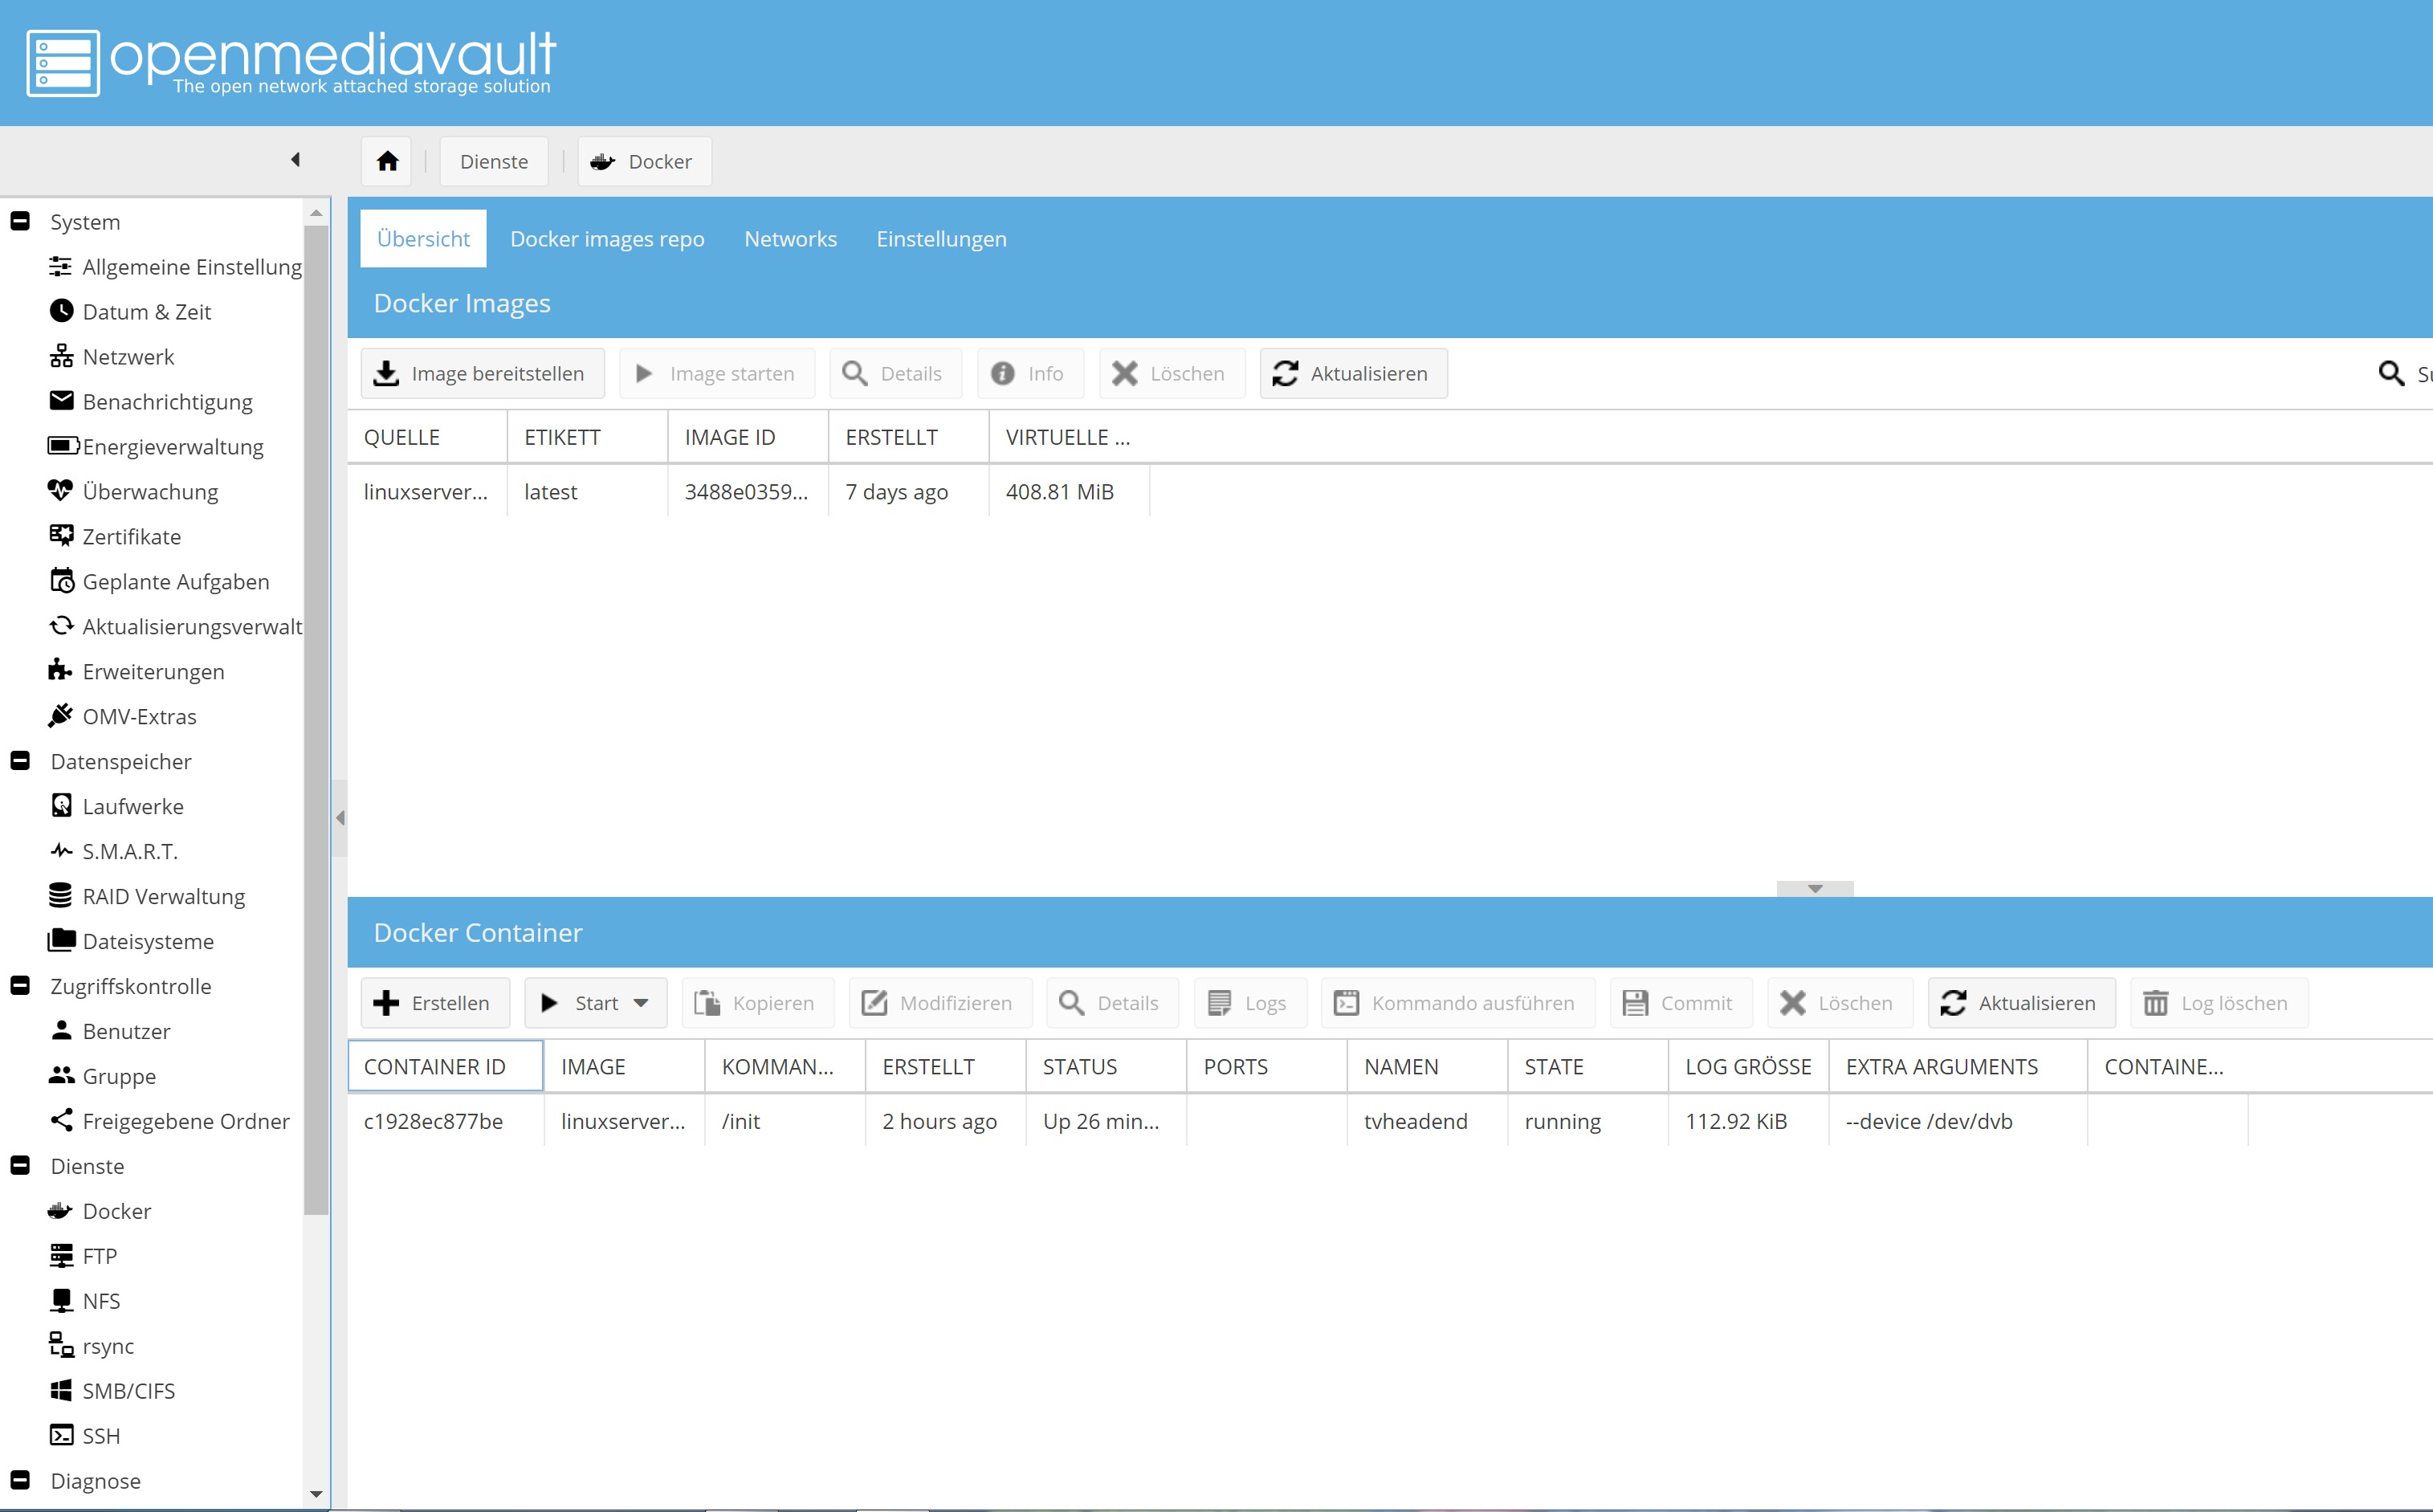2433x1512 pixels.
Task: Click Aktualisieren in Docker Container toolbar
Action: (x=2021, y=1004)
